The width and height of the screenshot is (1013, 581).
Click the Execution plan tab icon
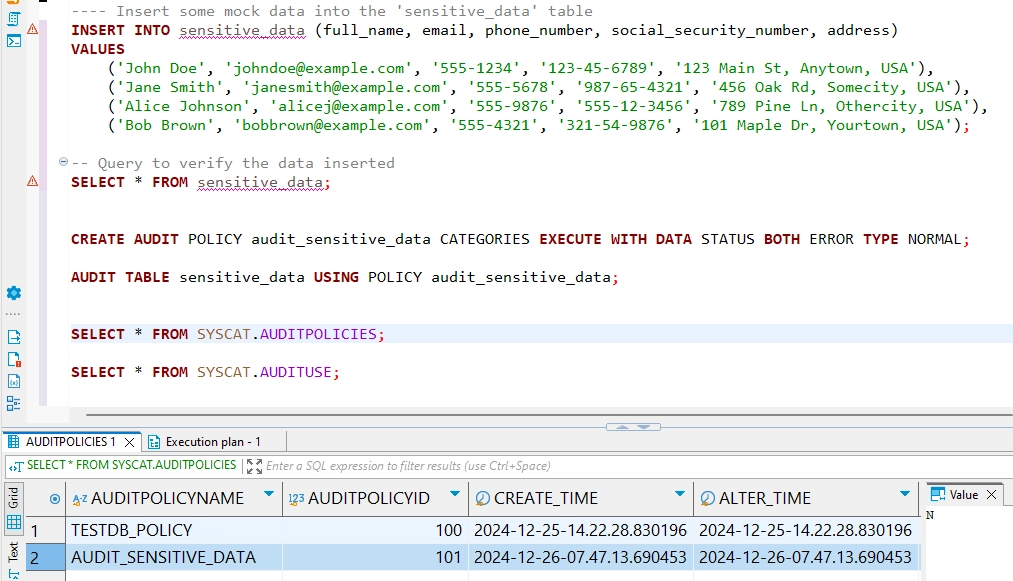click(154, 442)
